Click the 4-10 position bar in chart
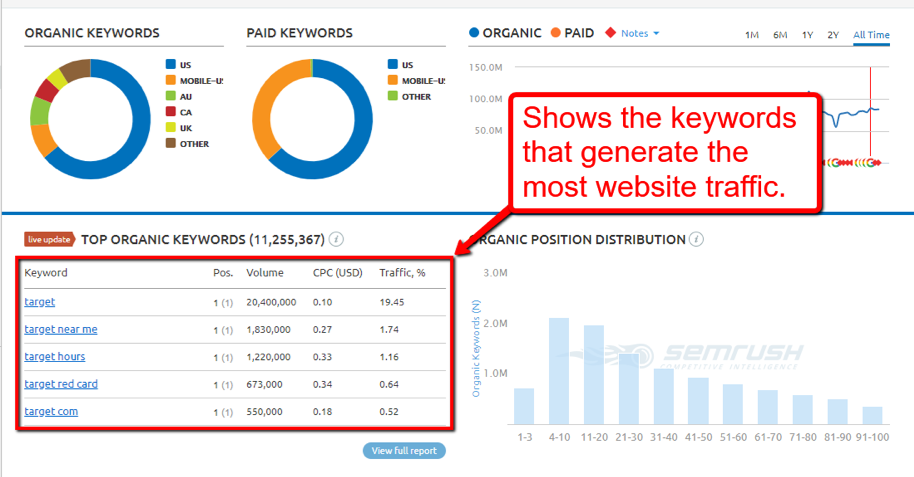 pyautogui.click(x=559, y=370)
